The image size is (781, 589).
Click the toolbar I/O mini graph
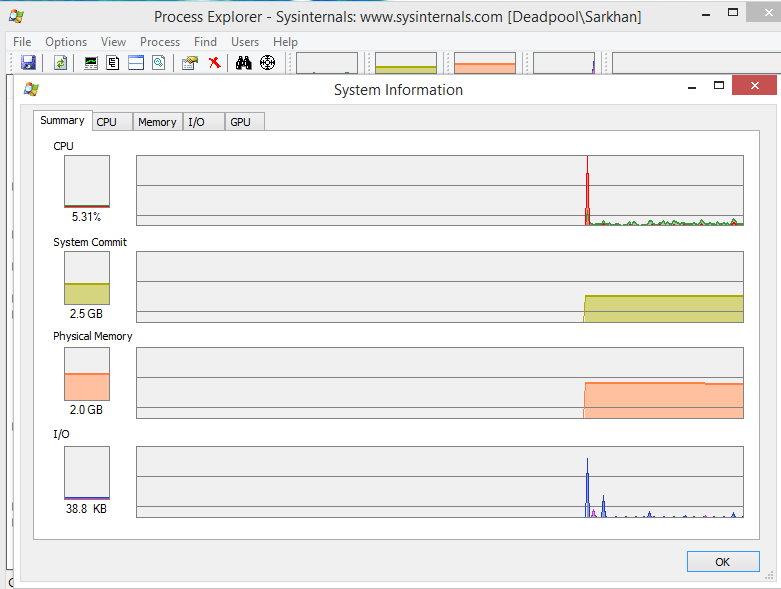point(564,63)
